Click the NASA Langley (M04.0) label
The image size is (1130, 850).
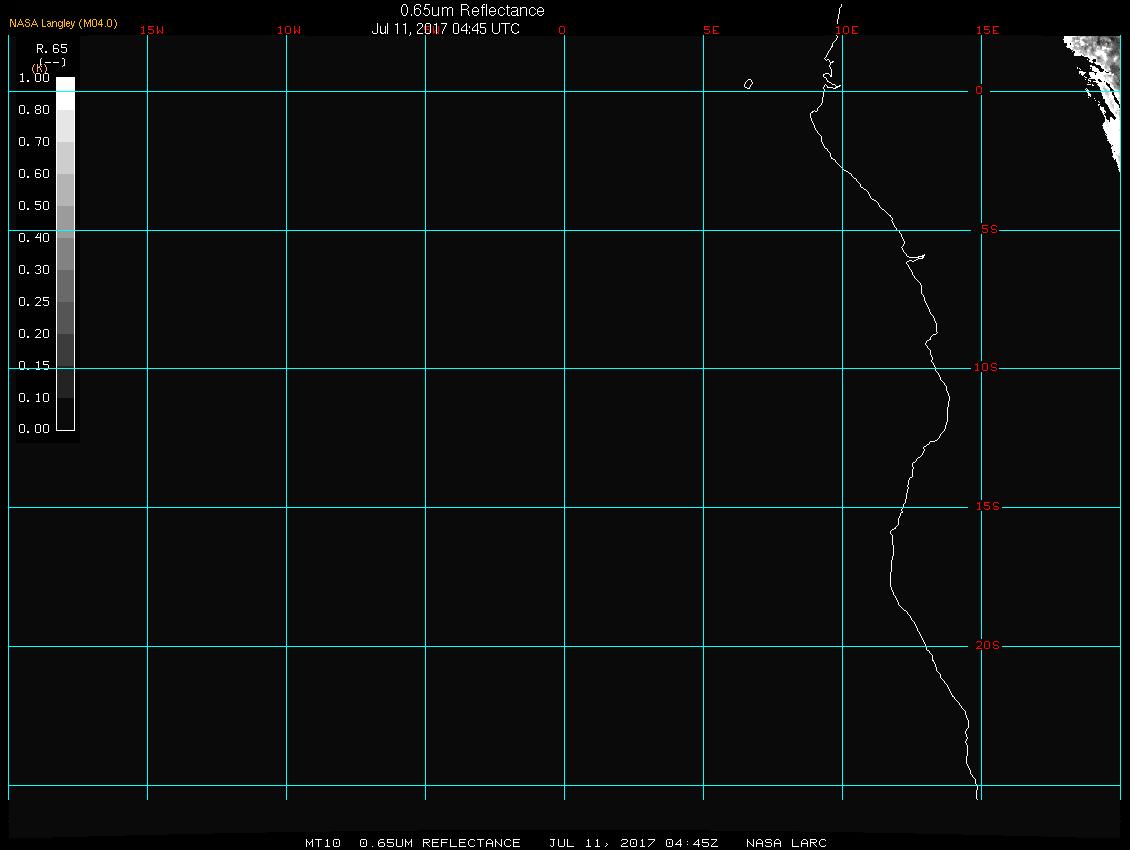click(63, 23)
